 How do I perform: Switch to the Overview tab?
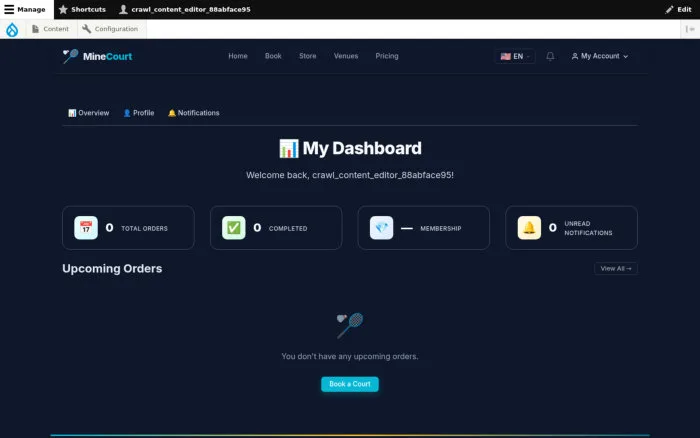(x=88, y=113)
